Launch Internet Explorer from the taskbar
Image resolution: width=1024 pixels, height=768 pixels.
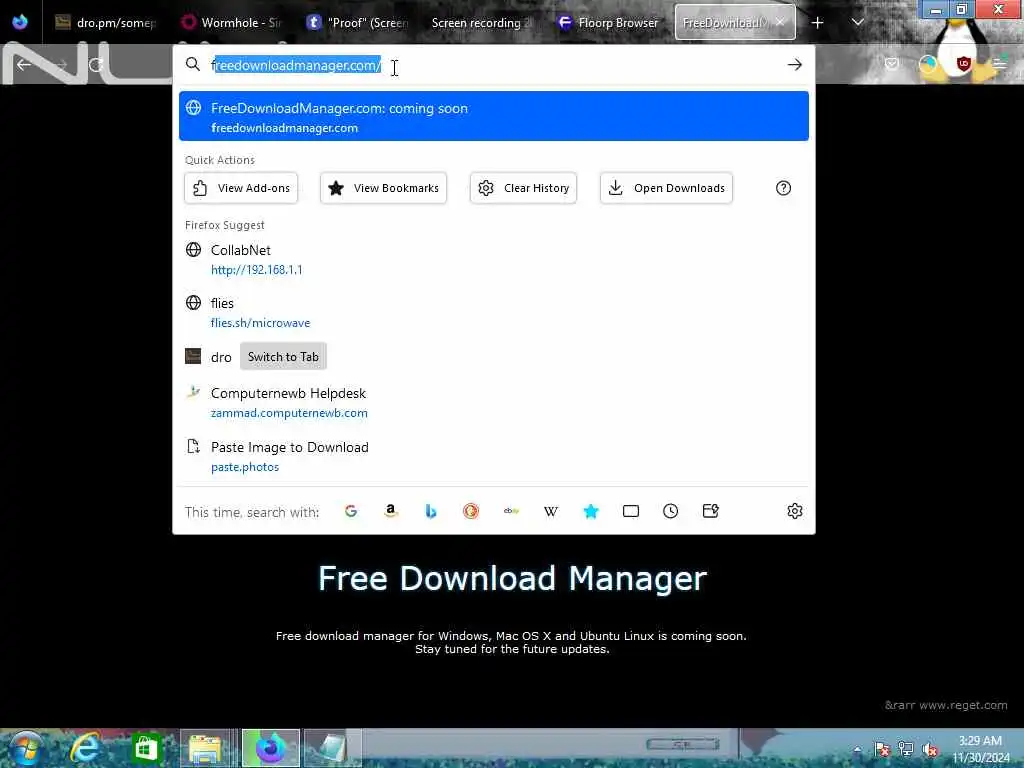click(86, 748)
